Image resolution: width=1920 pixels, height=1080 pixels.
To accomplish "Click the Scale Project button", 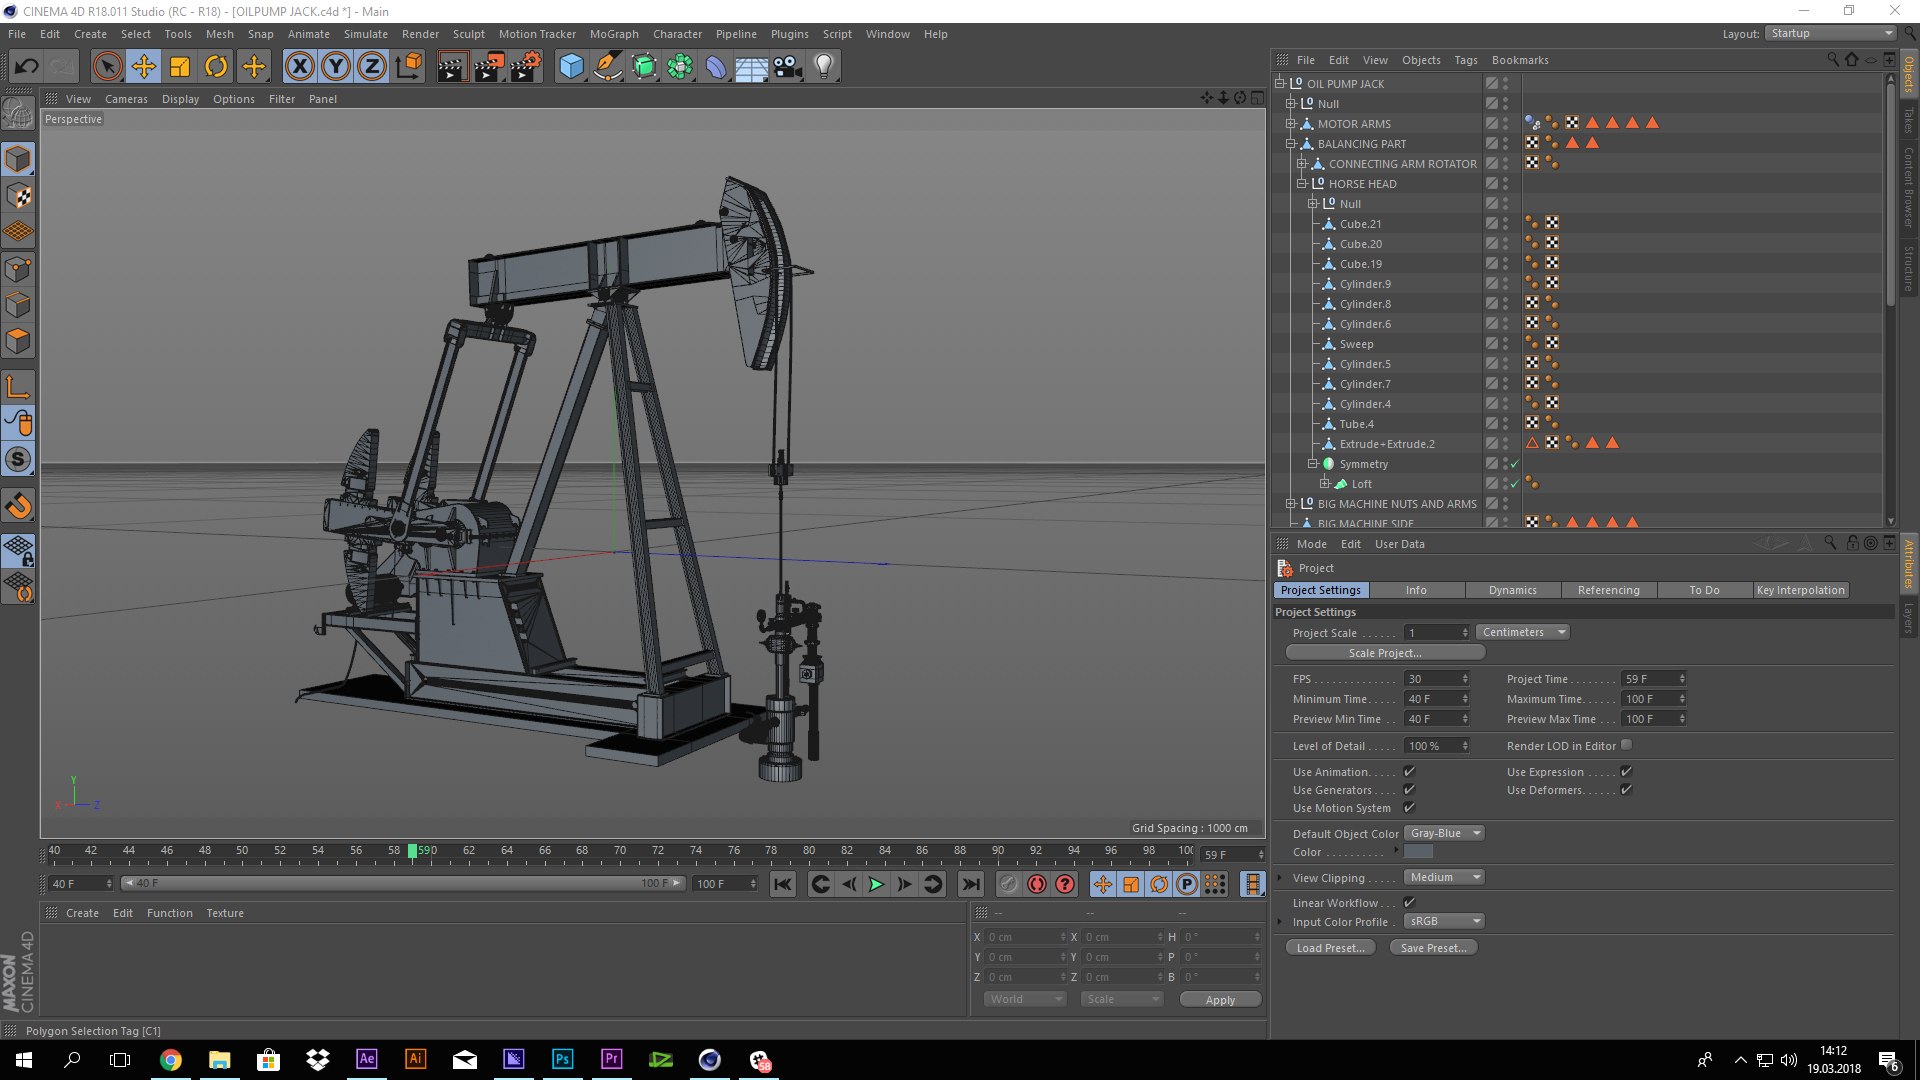I will pyautogui.click(x=1385, y=653).
